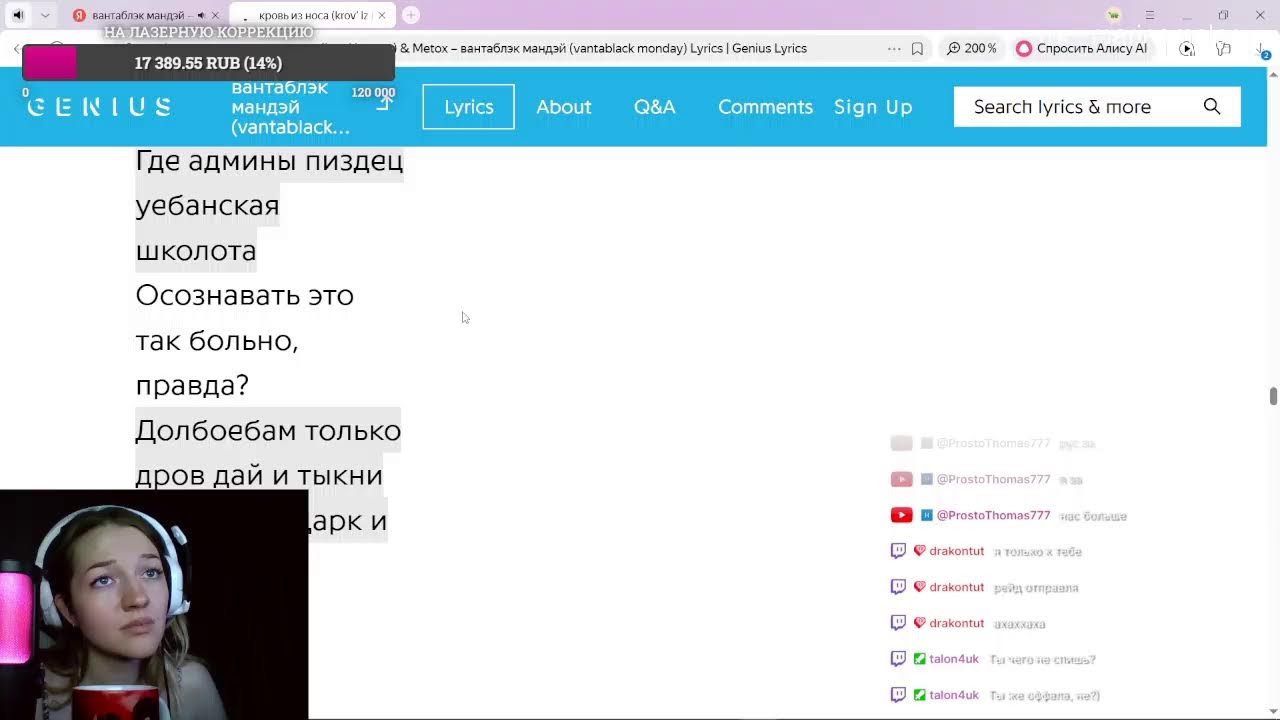This screenshot has height=720, width=1280.
Task: Click the last talon4uk chat message username
Action: click(954, 695)
